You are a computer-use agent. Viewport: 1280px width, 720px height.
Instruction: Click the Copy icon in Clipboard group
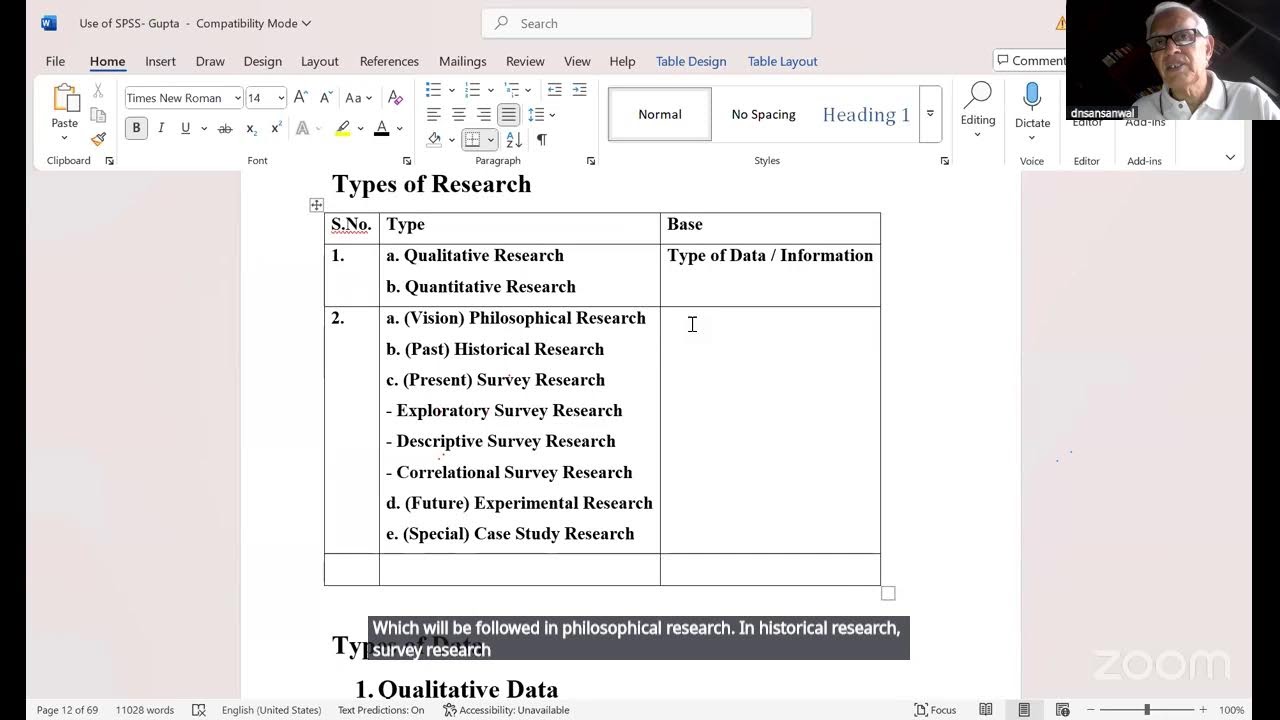coord(98,114)
